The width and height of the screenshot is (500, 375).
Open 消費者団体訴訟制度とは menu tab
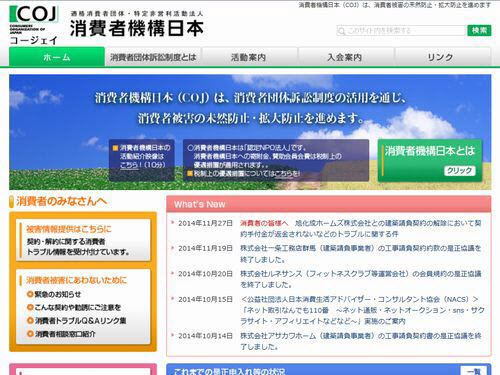point(153,57)
